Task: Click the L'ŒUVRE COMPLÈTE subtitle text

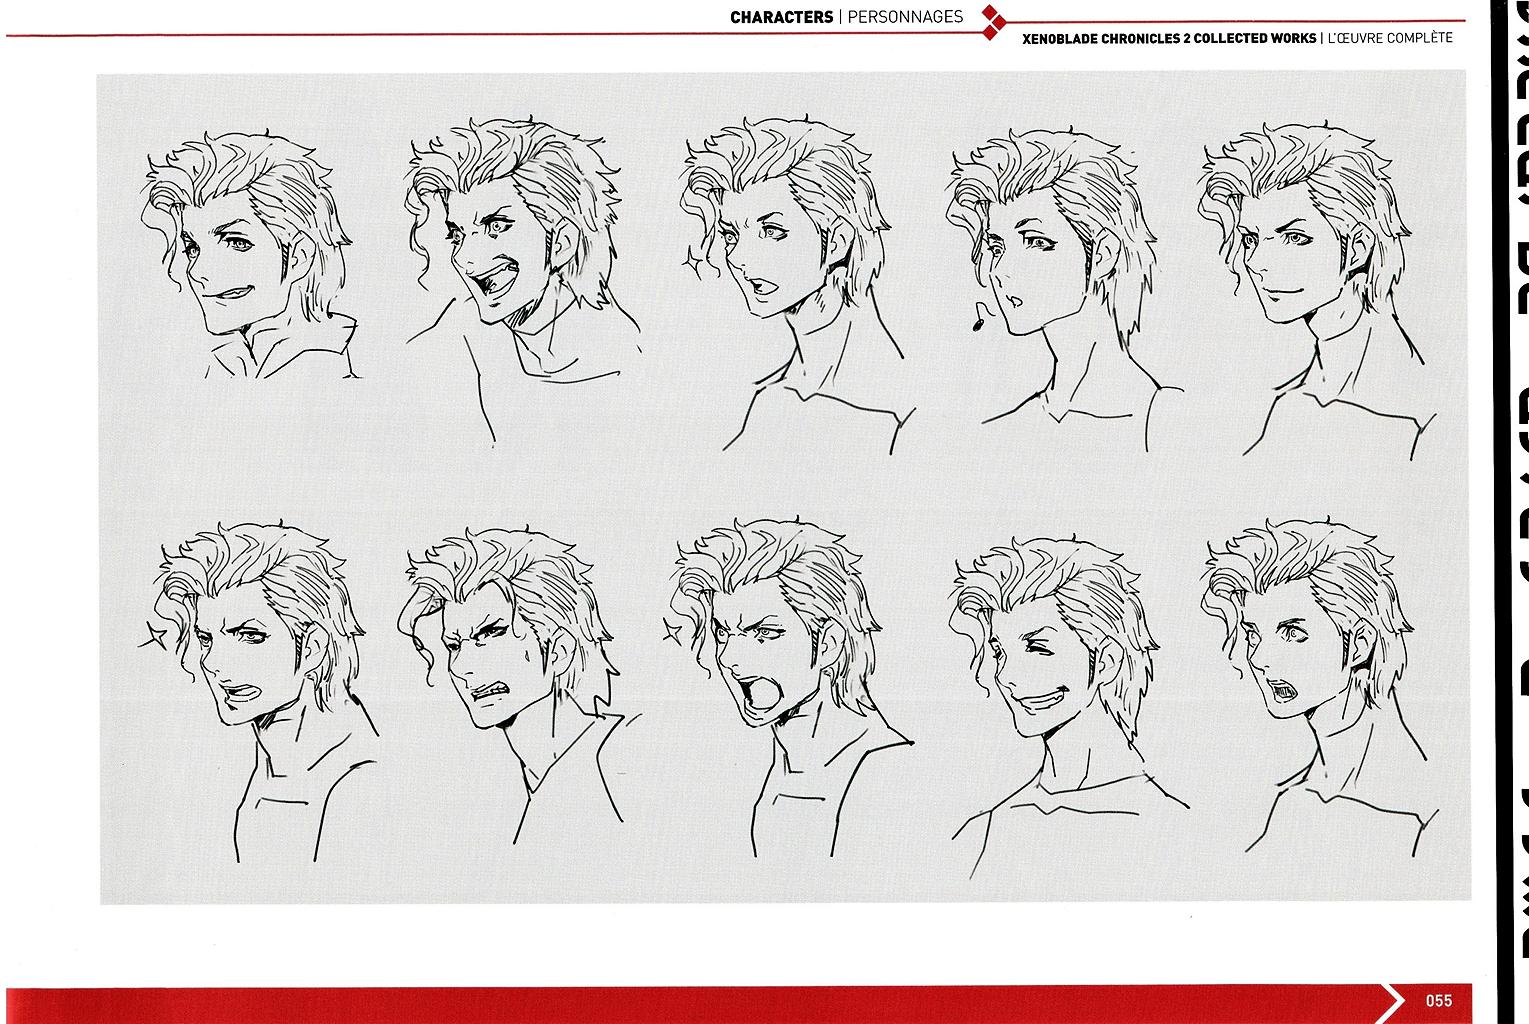Action: coord(1390,38)
